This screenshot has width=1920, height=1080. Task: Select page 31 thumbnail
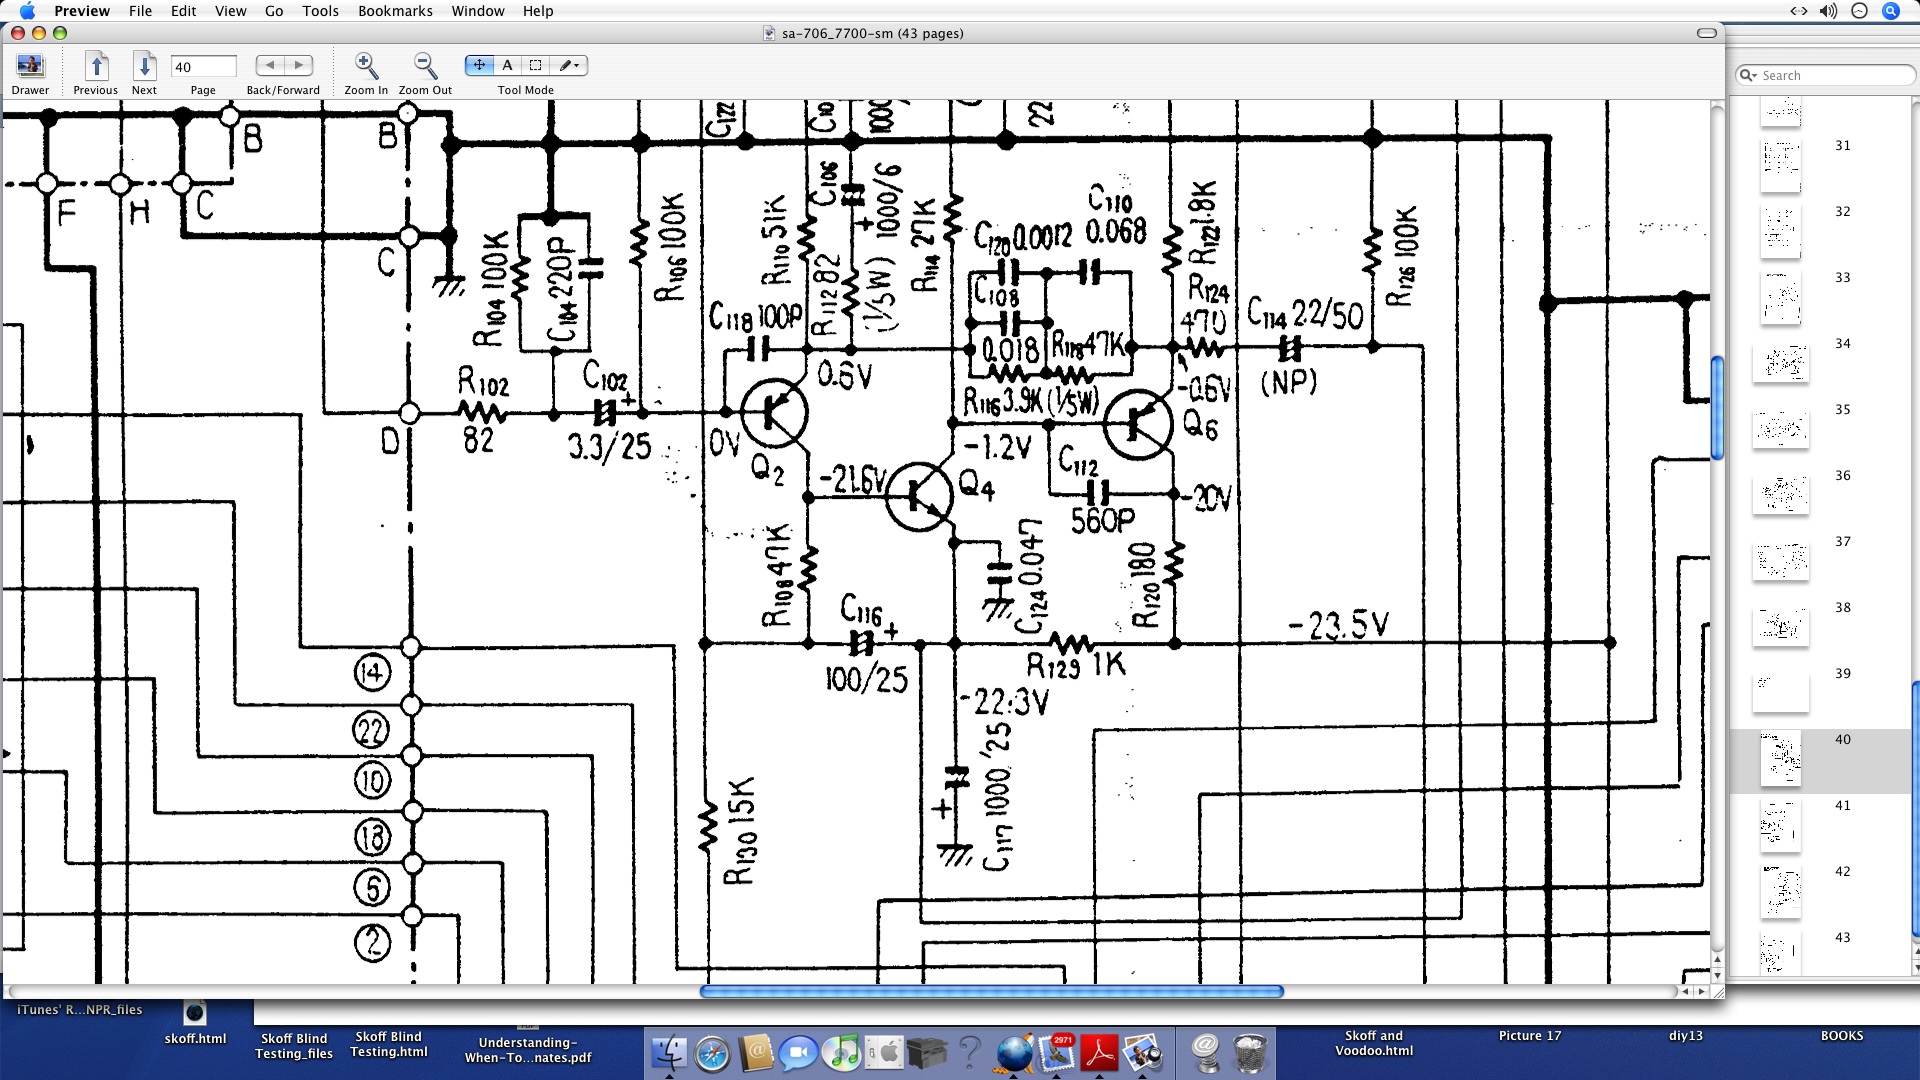coord(1780,166)
